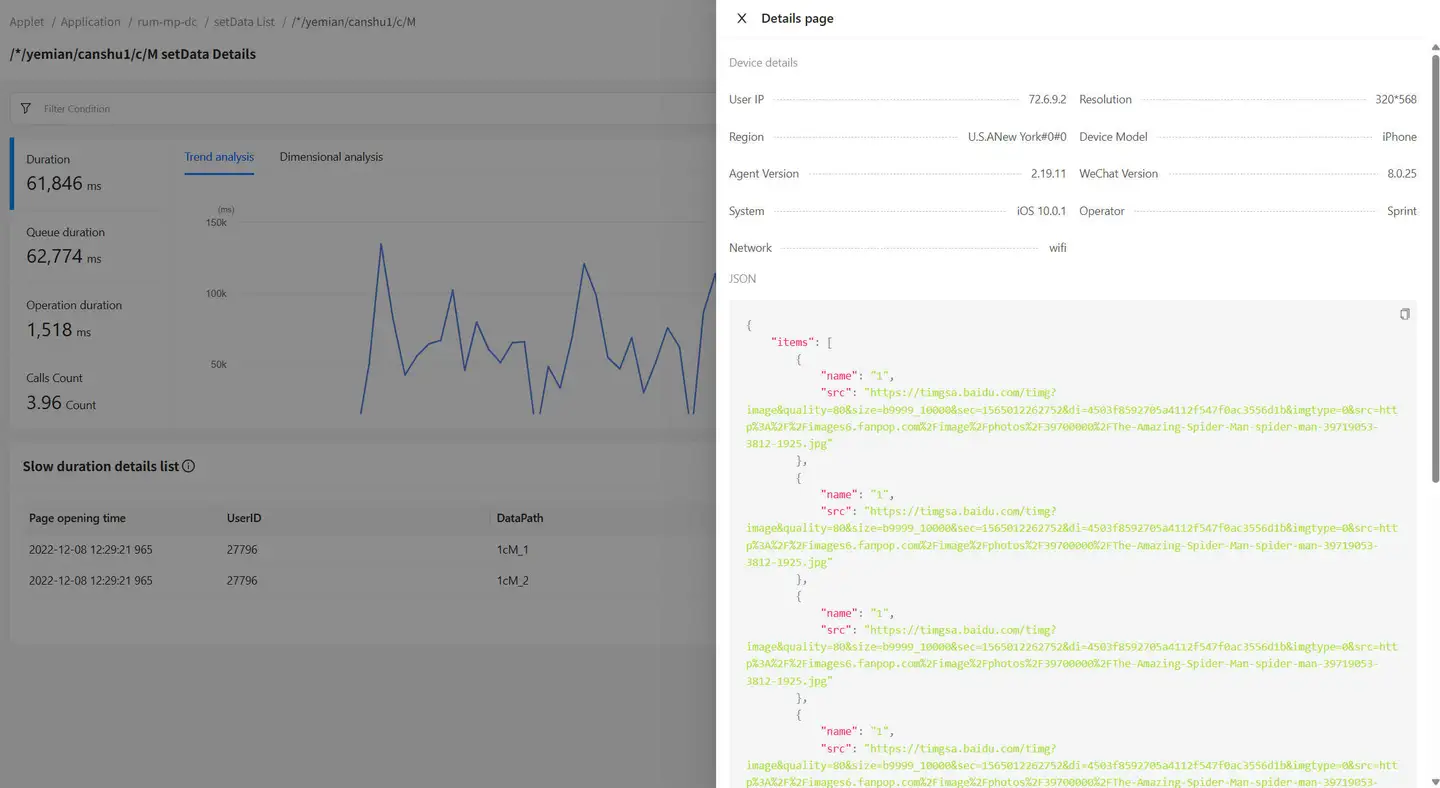Click the filter funnel icon
This screenshot has height=788, width=1440.
25,108
